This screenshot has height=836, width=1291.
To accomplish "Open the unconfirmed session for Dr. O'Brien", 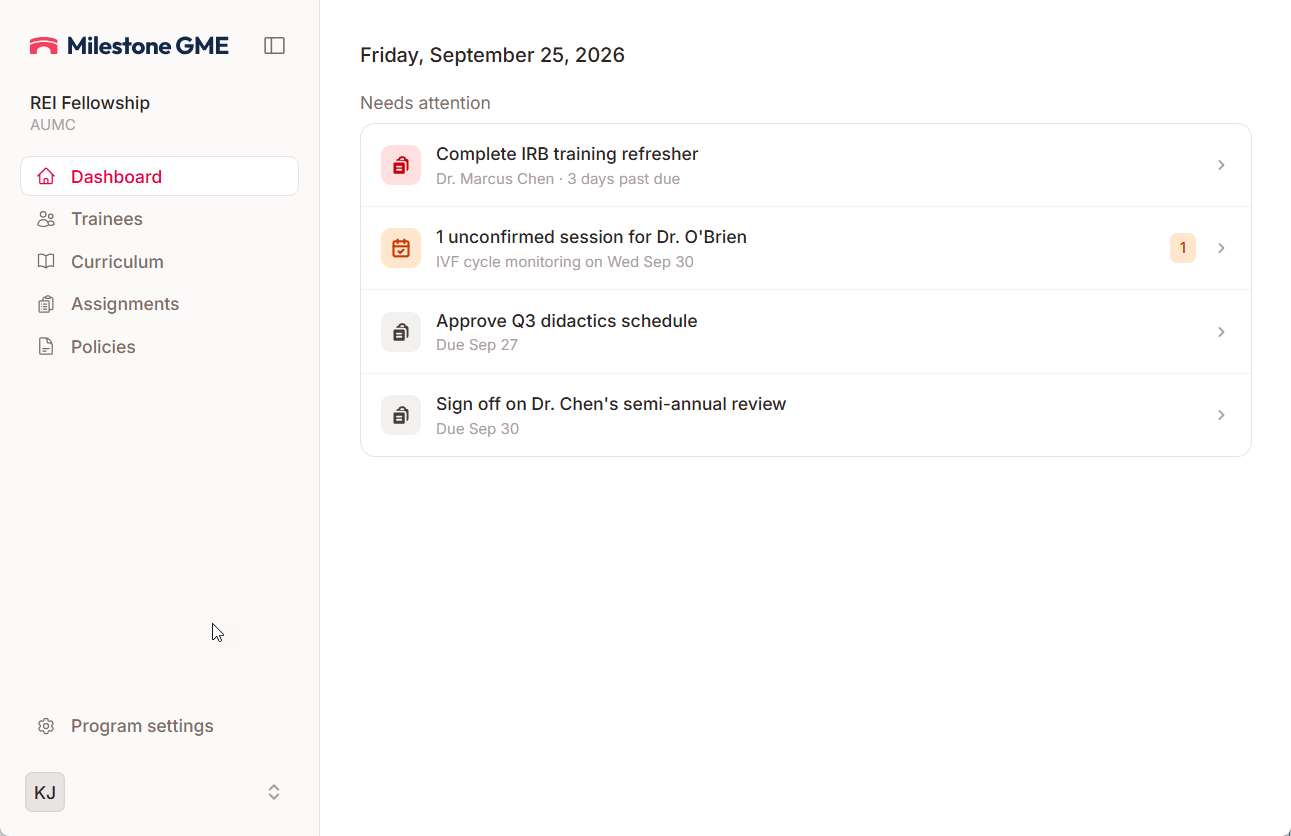I will point(806,248).
